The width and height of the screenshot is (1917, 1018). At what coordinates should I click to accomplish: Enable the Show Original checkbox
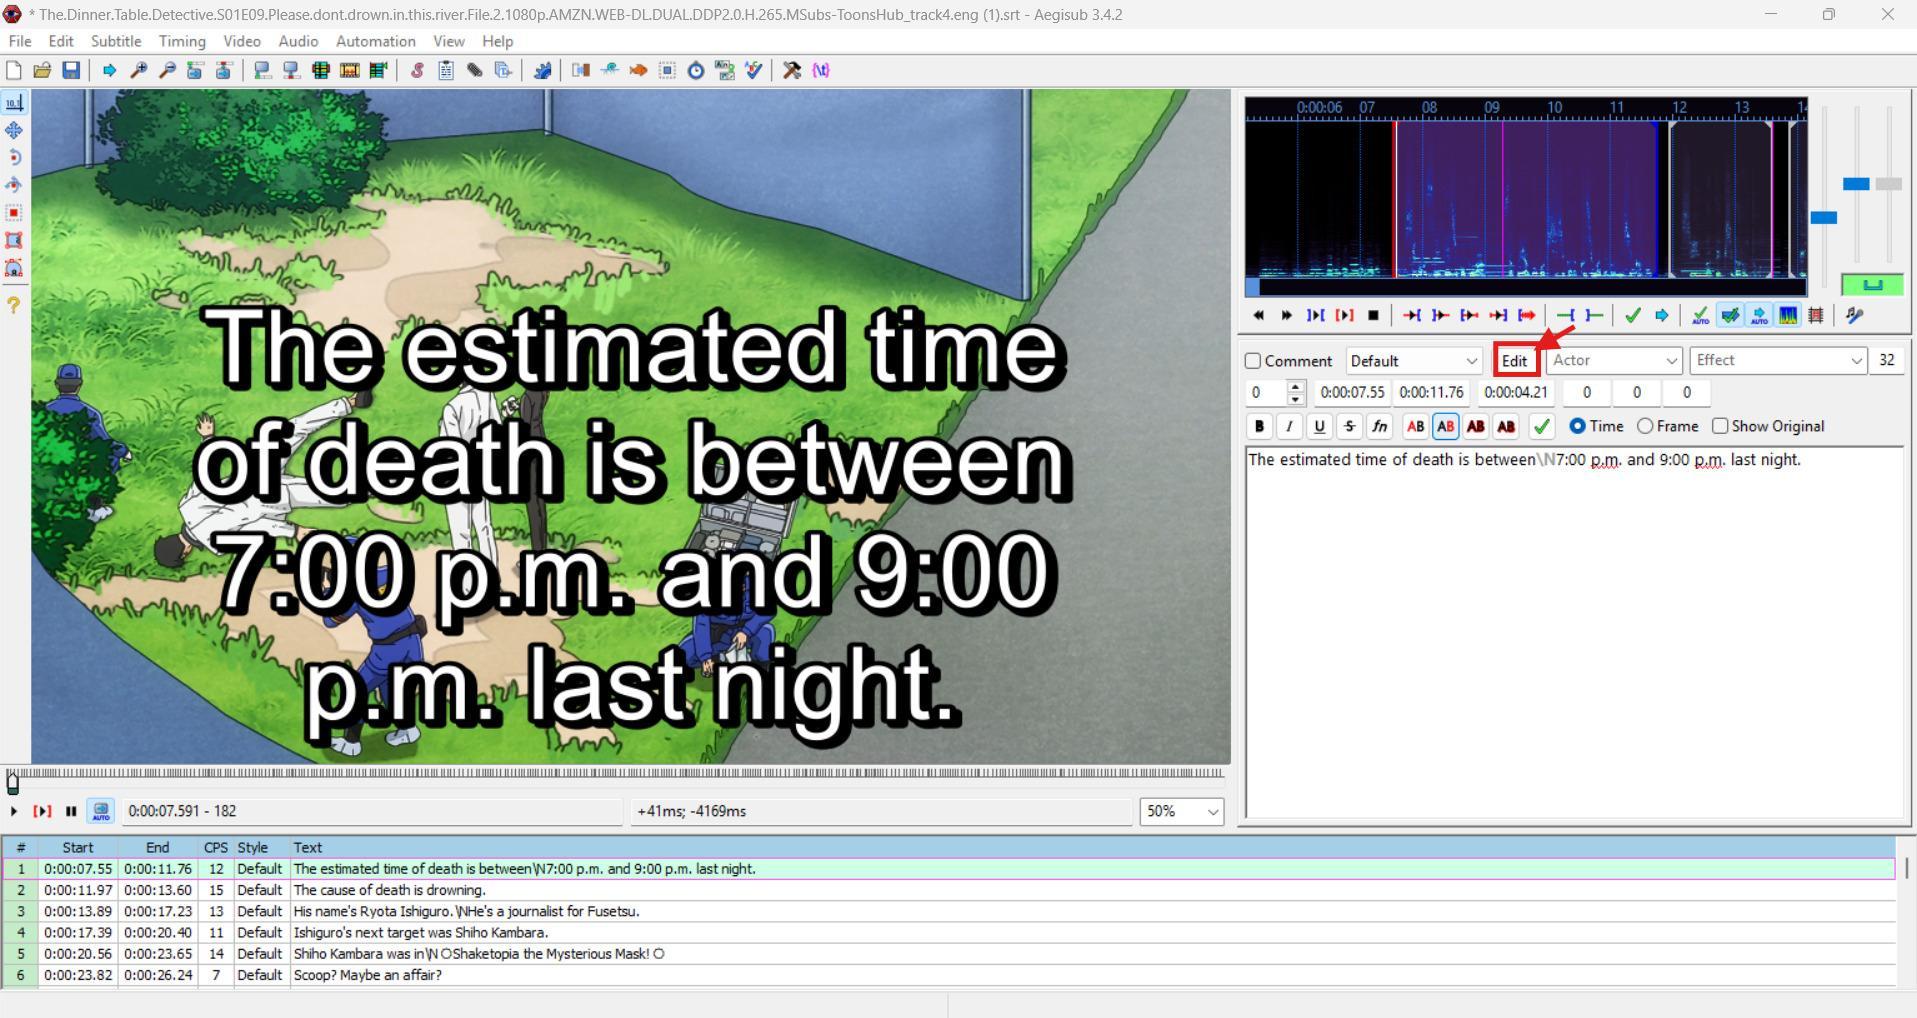(1720, 426)
